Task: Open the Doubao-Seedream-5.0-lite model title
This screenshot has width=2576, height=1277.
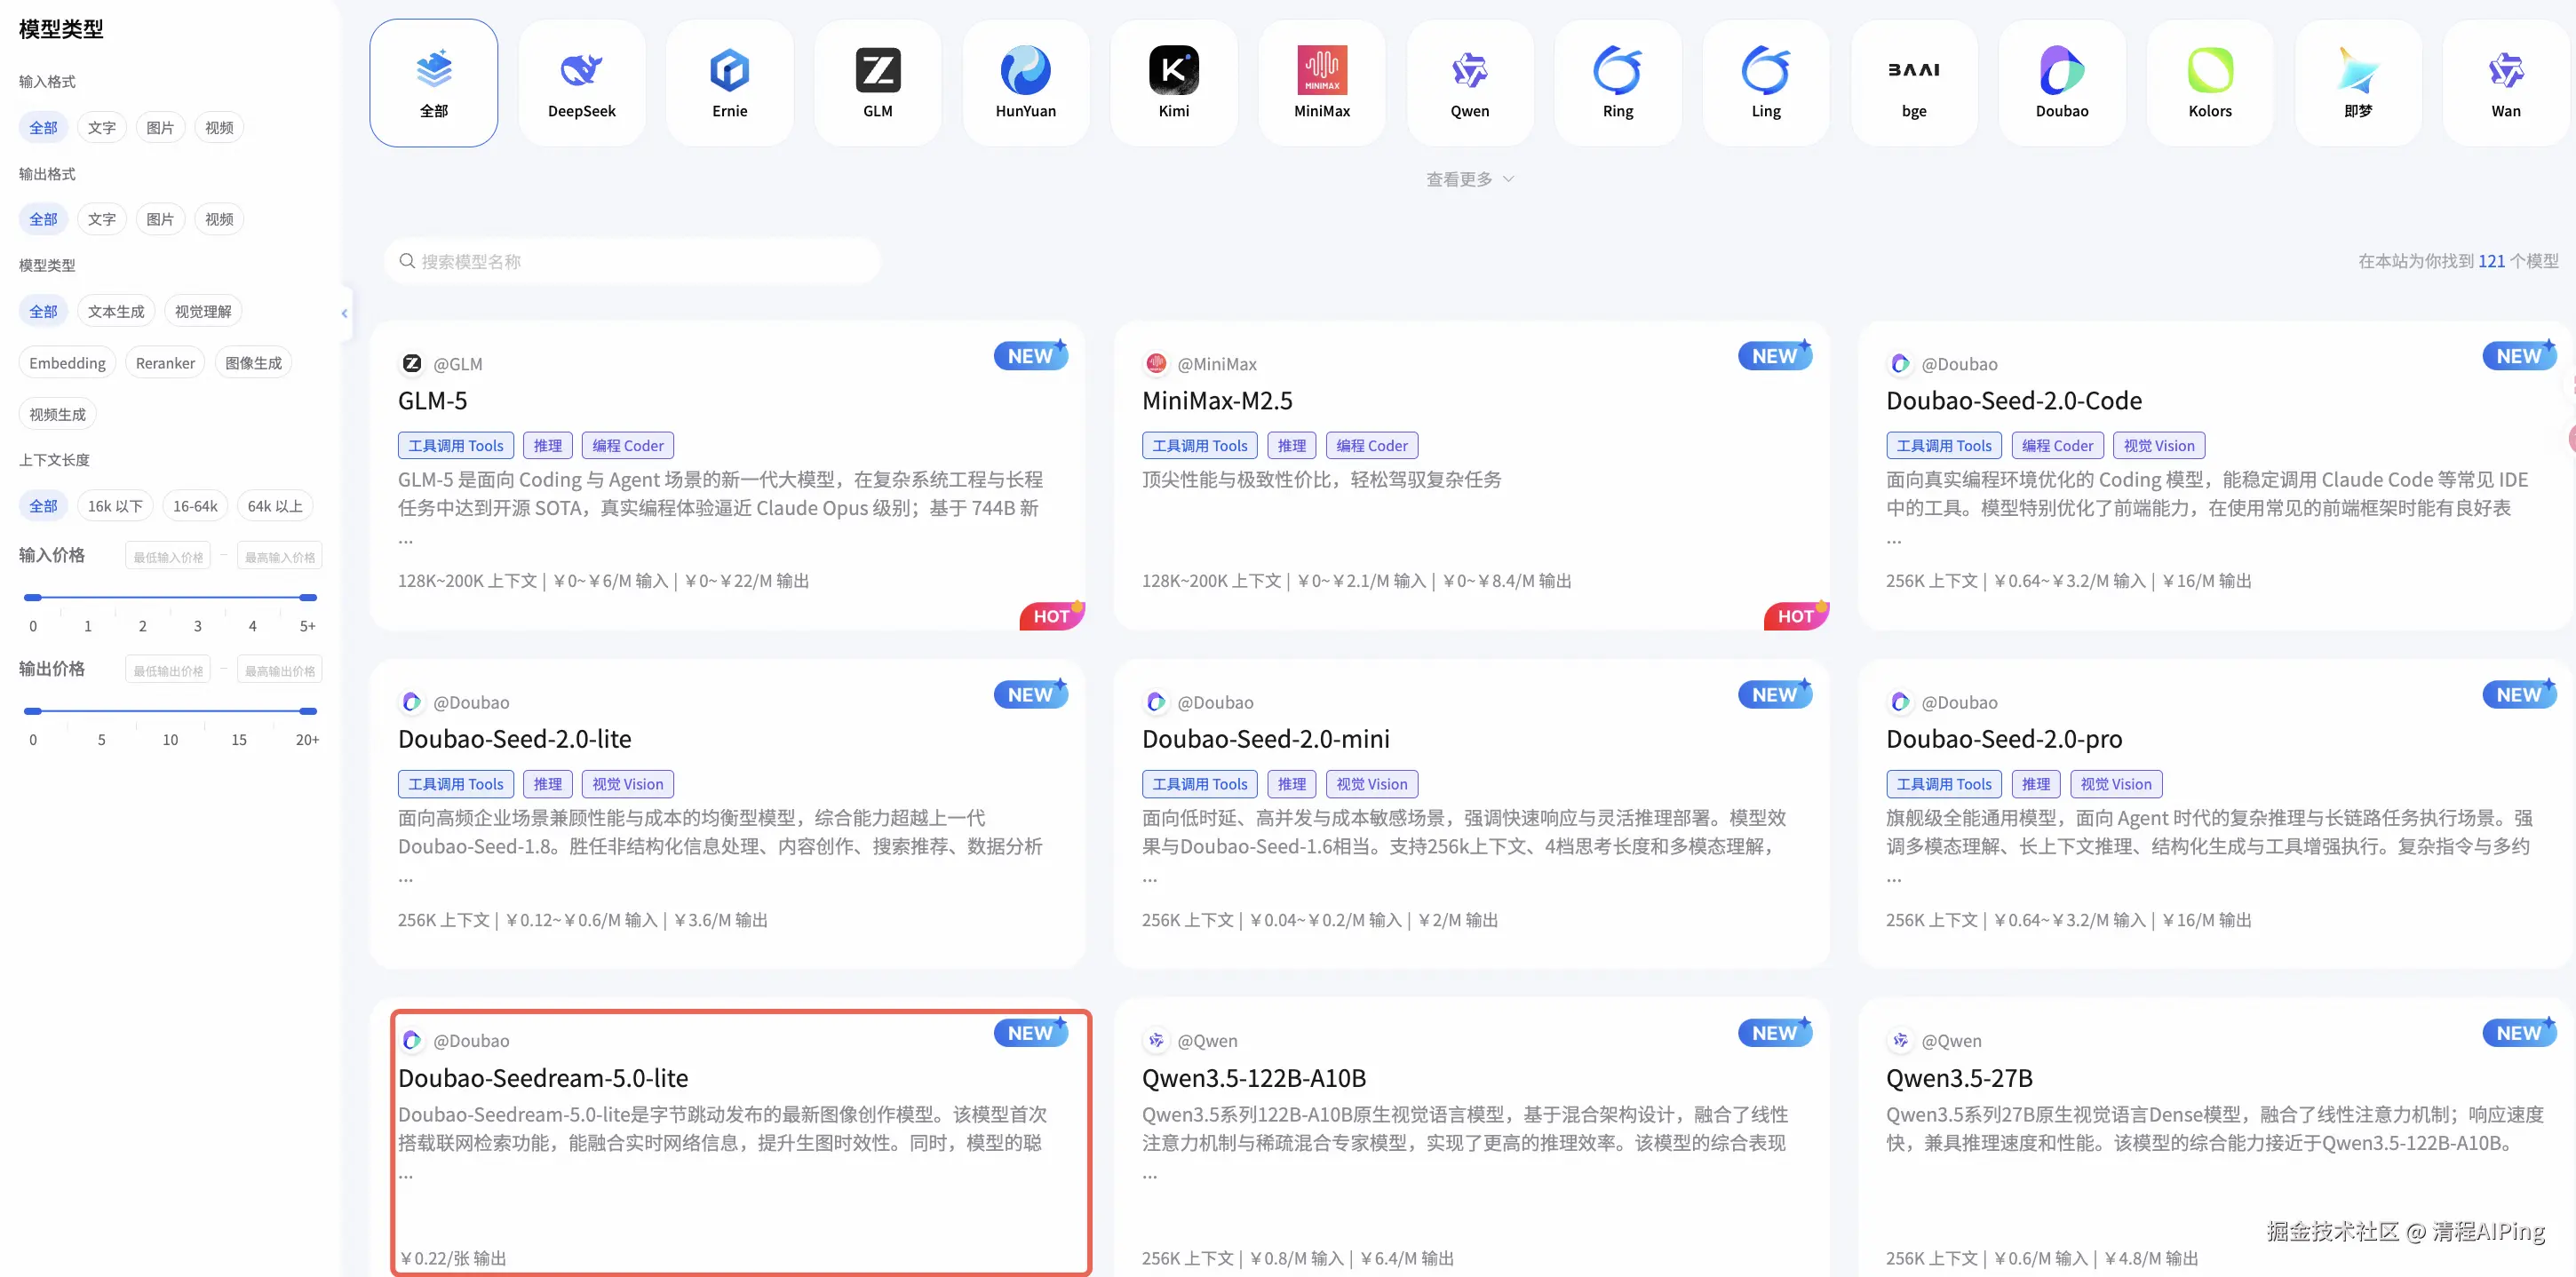Action: pos(543,1078)
